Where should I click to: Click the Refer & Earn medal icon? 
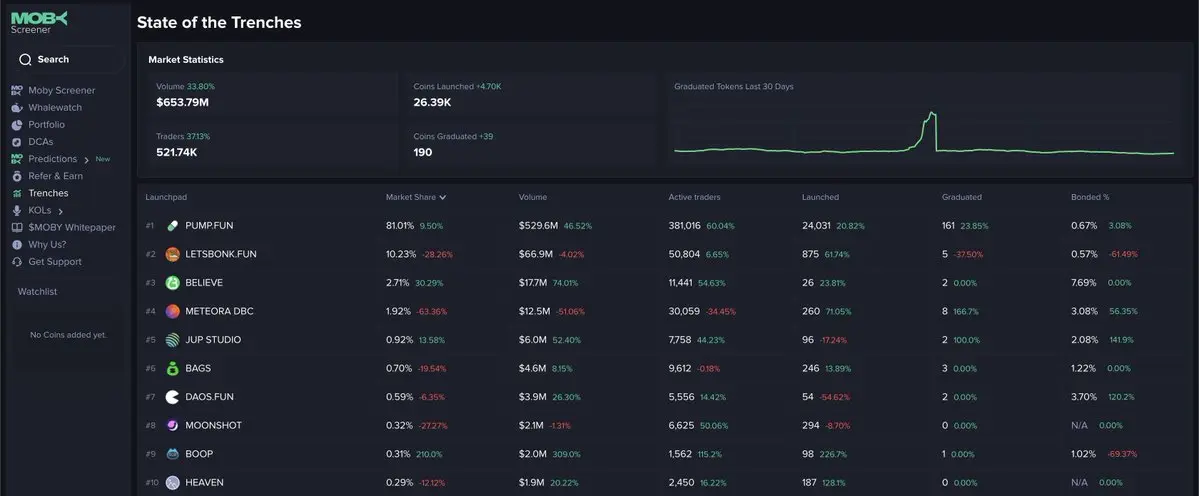tap(17, 176)
